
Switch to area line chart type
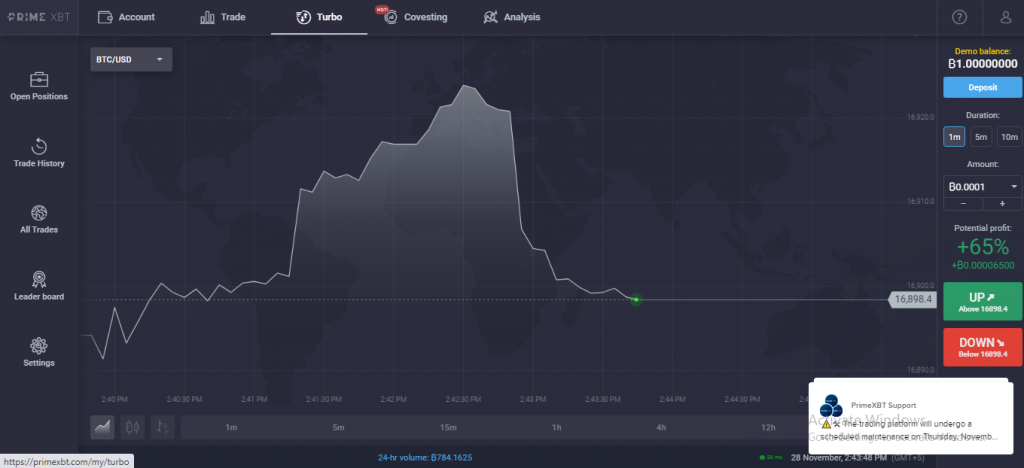coord(103,428)
